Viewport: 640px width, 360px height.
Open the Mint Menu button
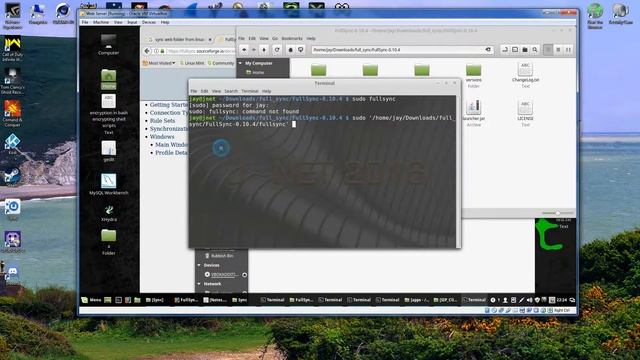click(91, 300)
